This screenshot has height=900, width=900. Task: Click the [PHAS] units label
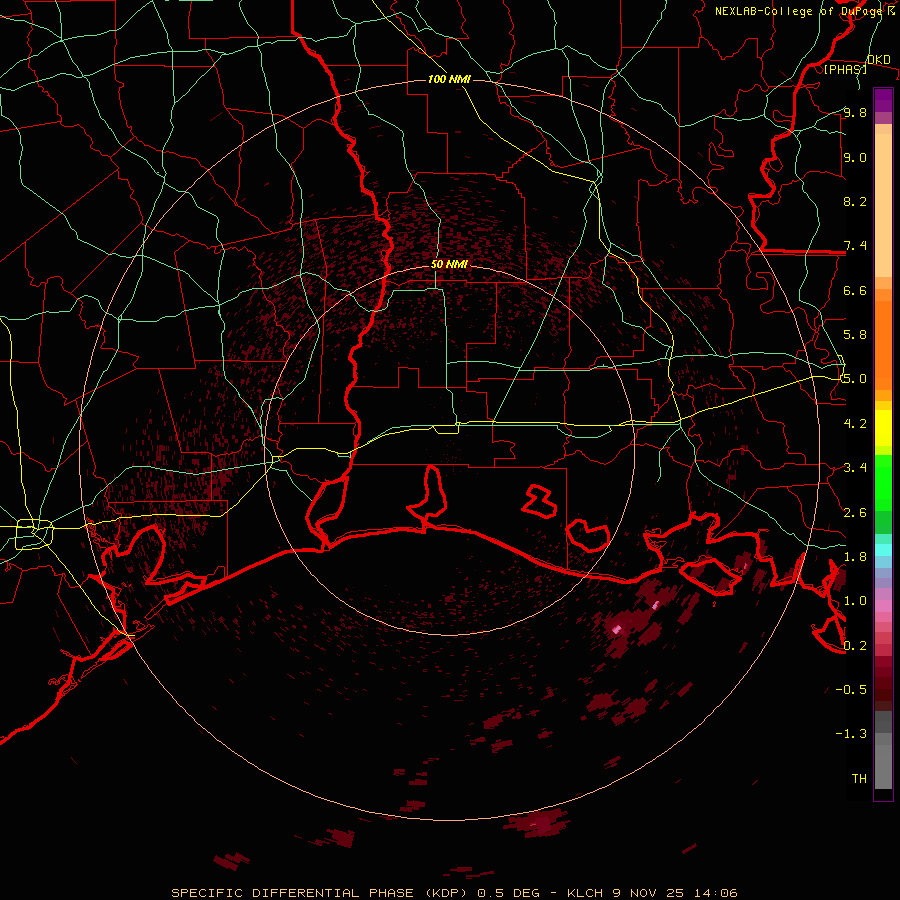pos(845,70)
